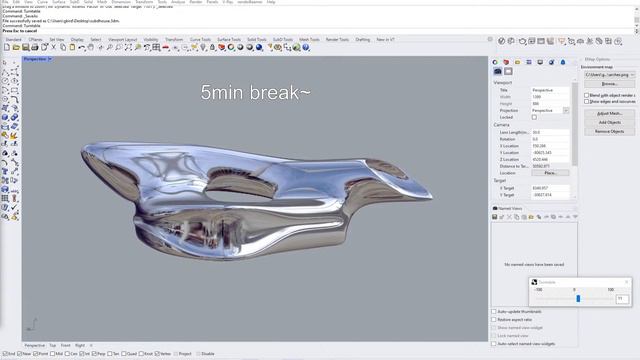Click the Turntable speed slider handle

click(578, 299)
